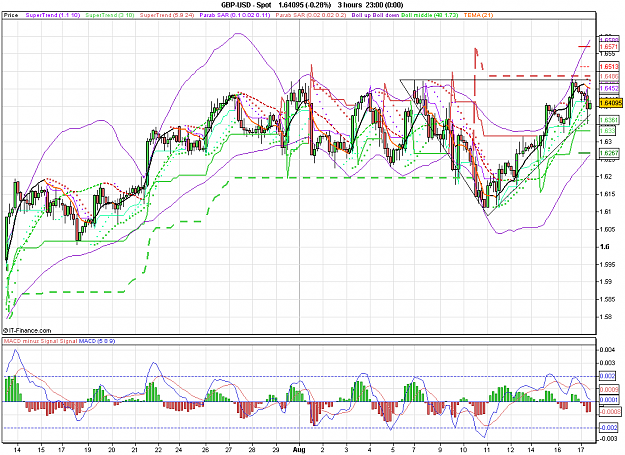
Task: Click the green 1.6267 price tag
Action: click(609, 153)
